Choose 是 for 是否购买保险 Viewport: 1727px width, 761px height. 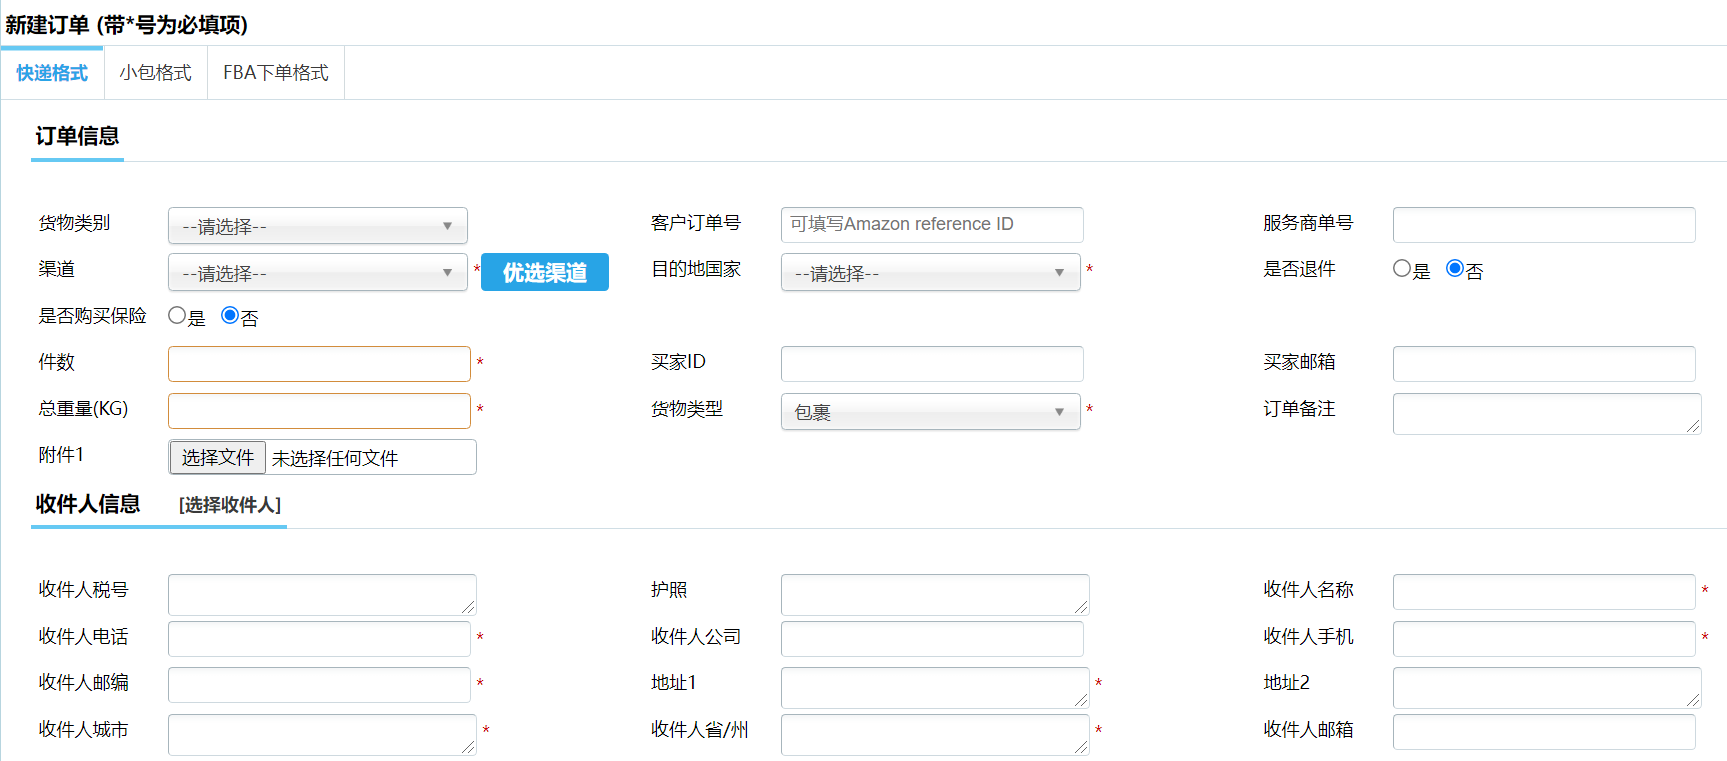(177, 316)
